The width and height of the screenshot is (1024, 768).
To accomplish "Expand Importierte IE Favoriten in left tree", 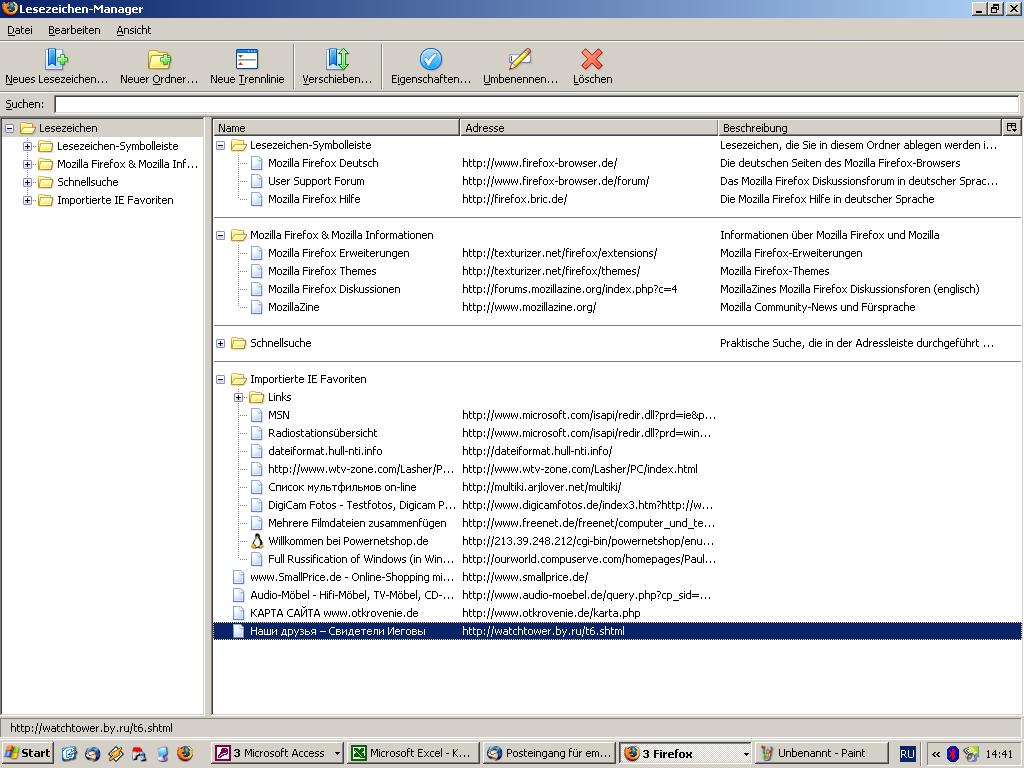I will [27, 200].
